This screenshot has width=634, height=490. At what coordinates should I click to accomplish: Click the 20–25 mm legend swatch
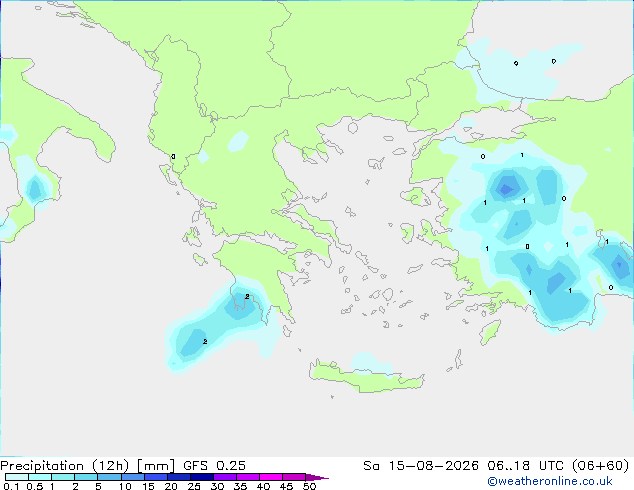[x=178, y=477]
